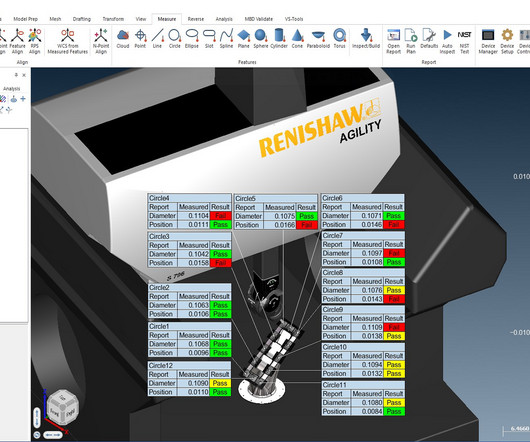Click the view orientation cube
Viewport: 530px width, 442px height.
click(x=63, y=408)
